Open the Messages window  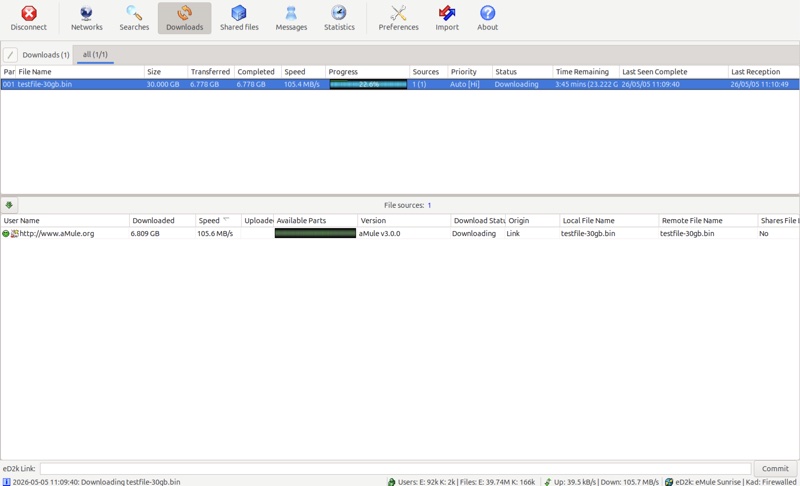point(291,18)
